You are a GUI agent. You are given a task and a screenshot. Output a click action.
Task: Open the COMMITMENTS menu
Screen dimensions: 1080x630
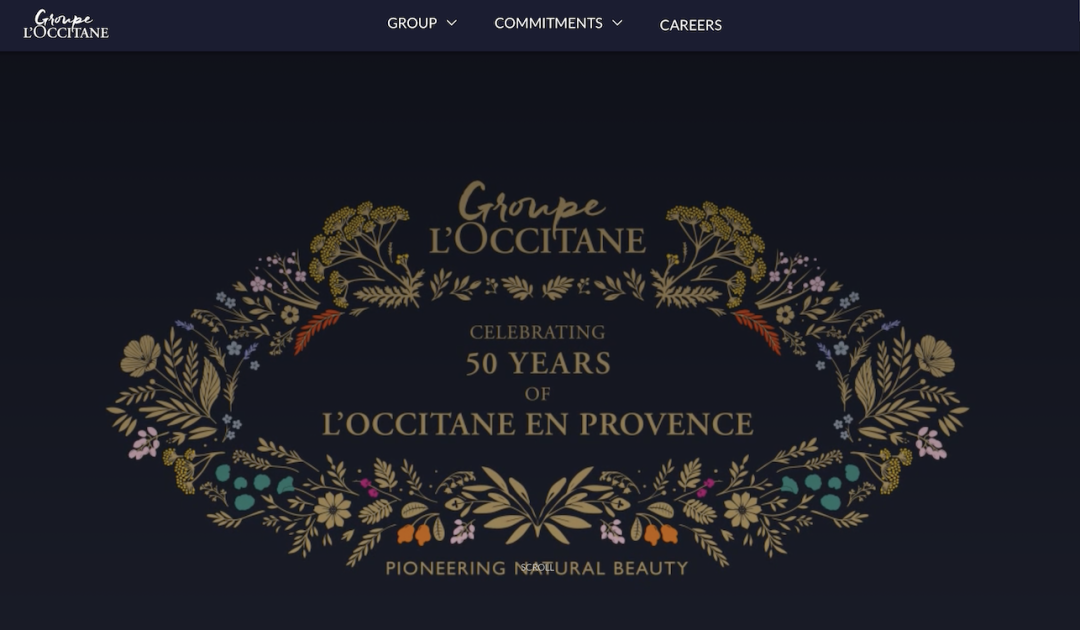(548, 23)
